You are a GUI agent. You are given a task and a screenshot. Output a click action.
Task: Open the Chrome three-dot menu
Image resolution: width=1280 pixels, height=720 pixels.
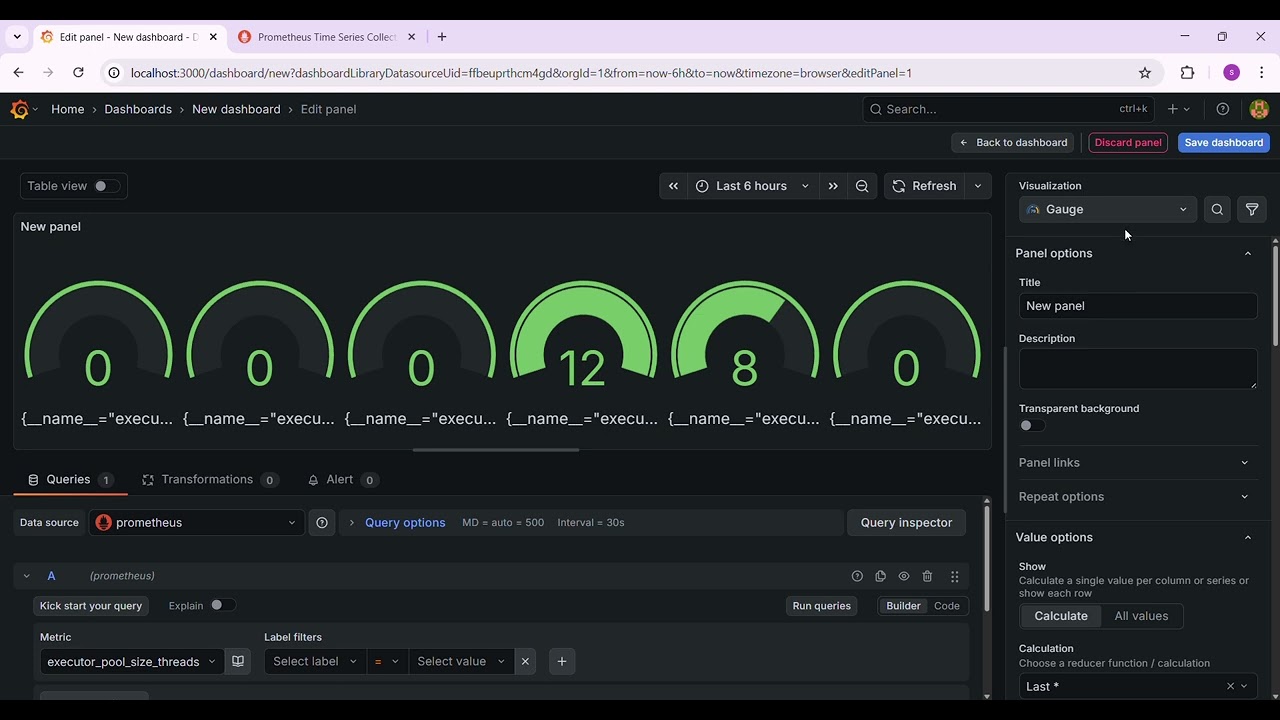(1262, 73)
